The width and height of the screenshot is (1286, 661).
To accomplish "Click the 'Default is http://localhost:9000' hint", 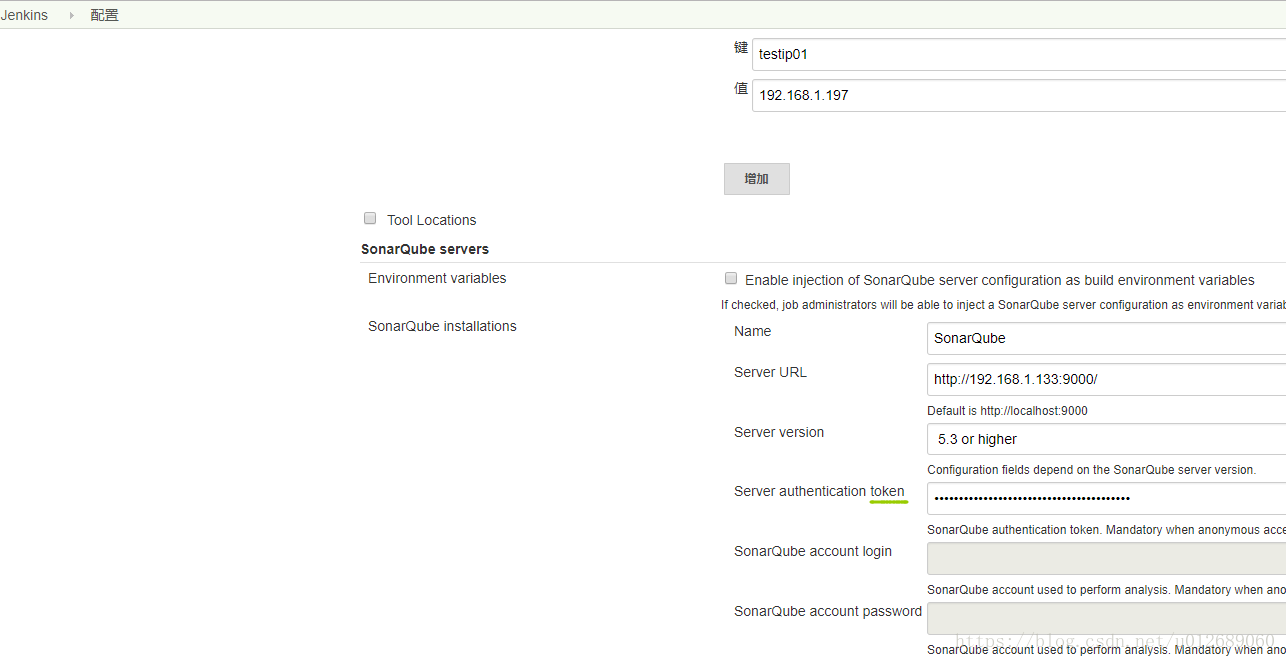I will coord(1007,411).
